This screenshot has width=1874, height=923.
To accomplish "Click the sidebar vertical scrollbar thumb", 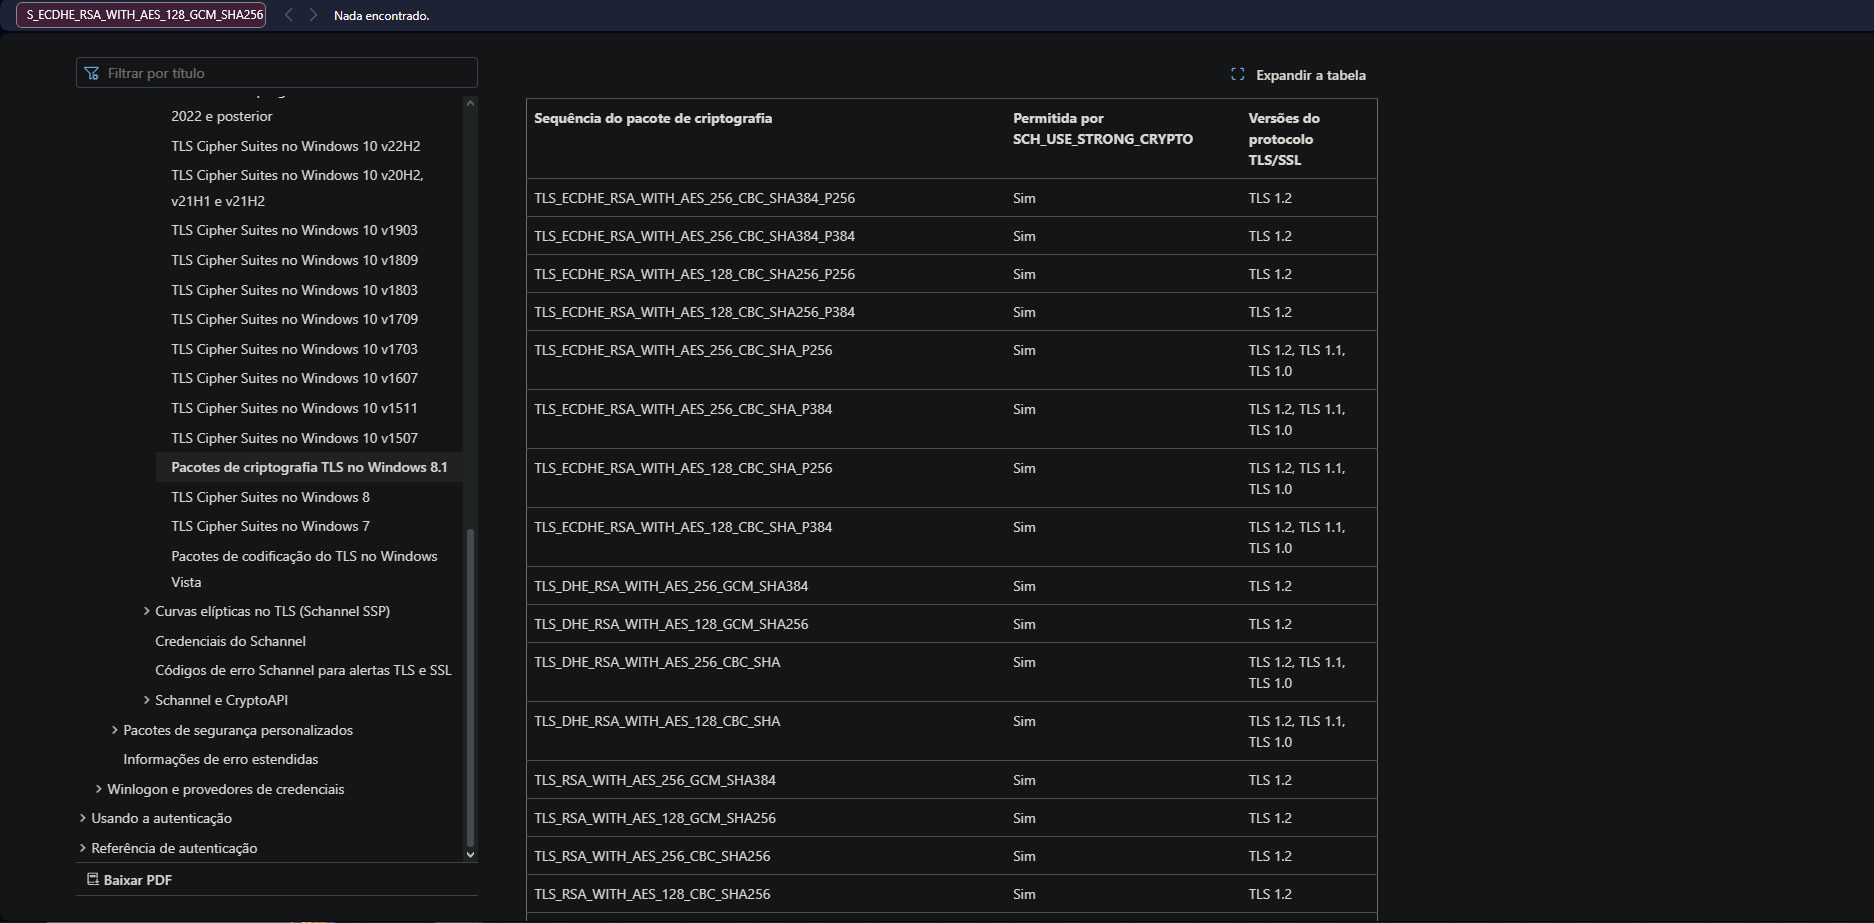I will tap(470, 687).
